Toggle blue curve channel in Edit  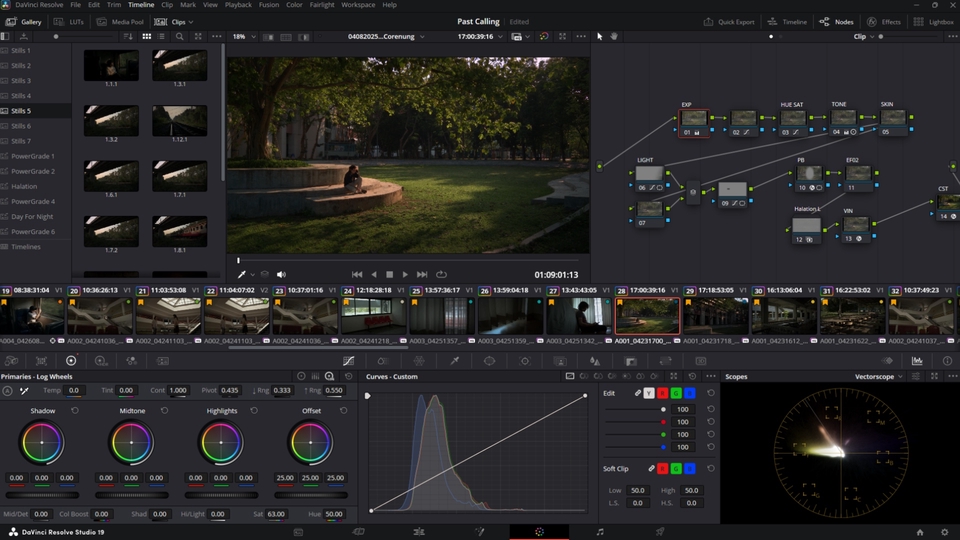[689, 393]
